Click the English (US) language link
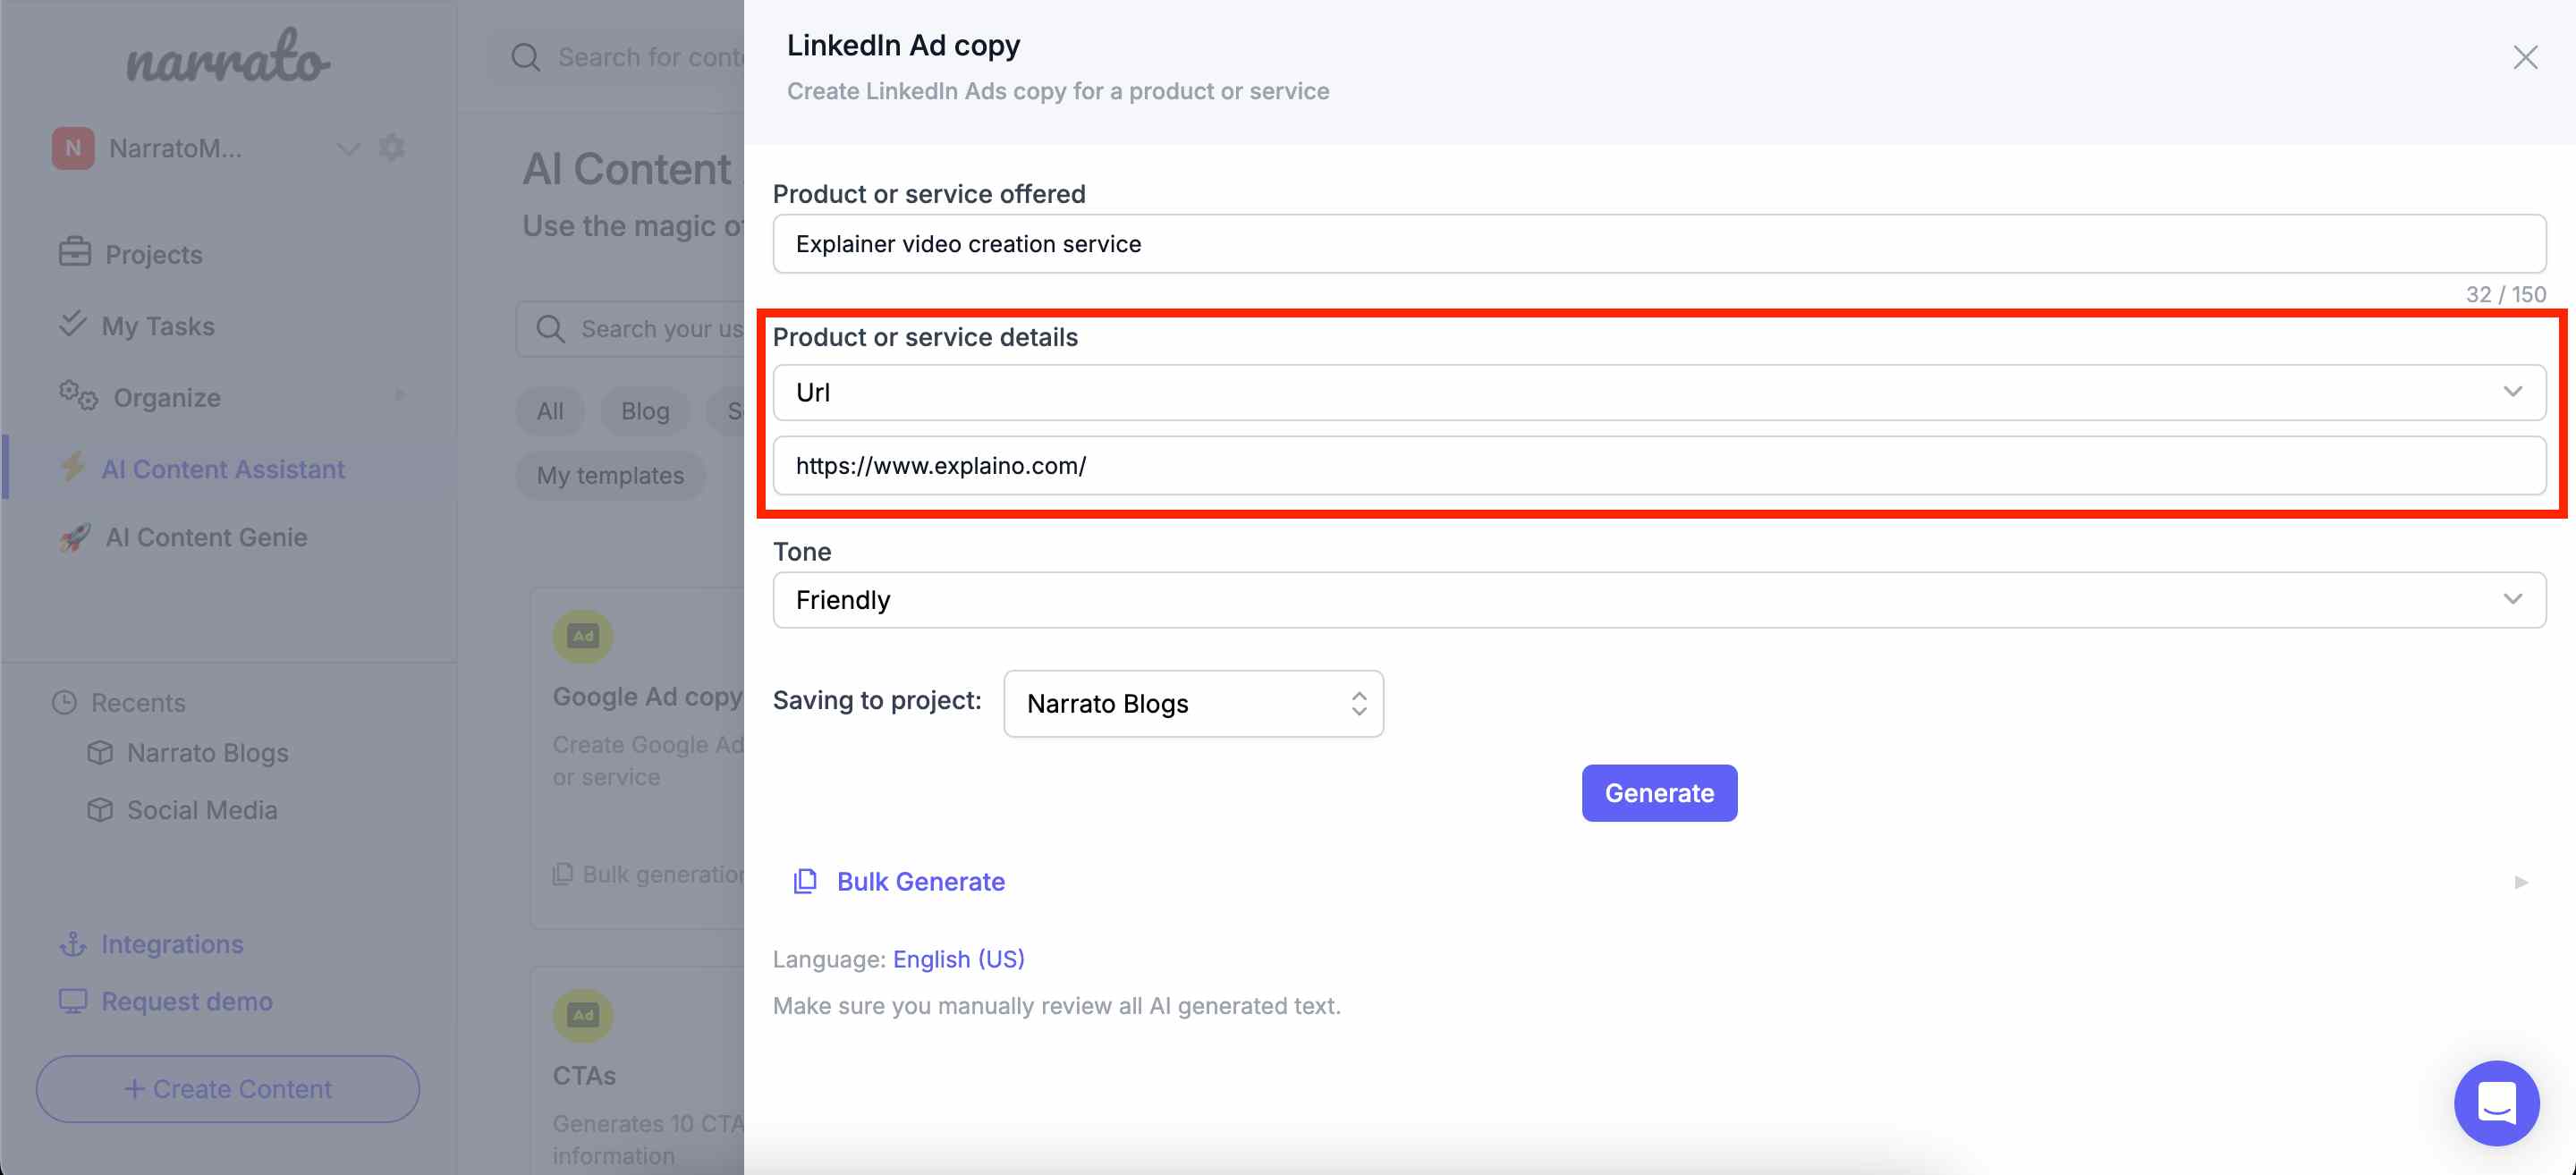 pos(960,958)
